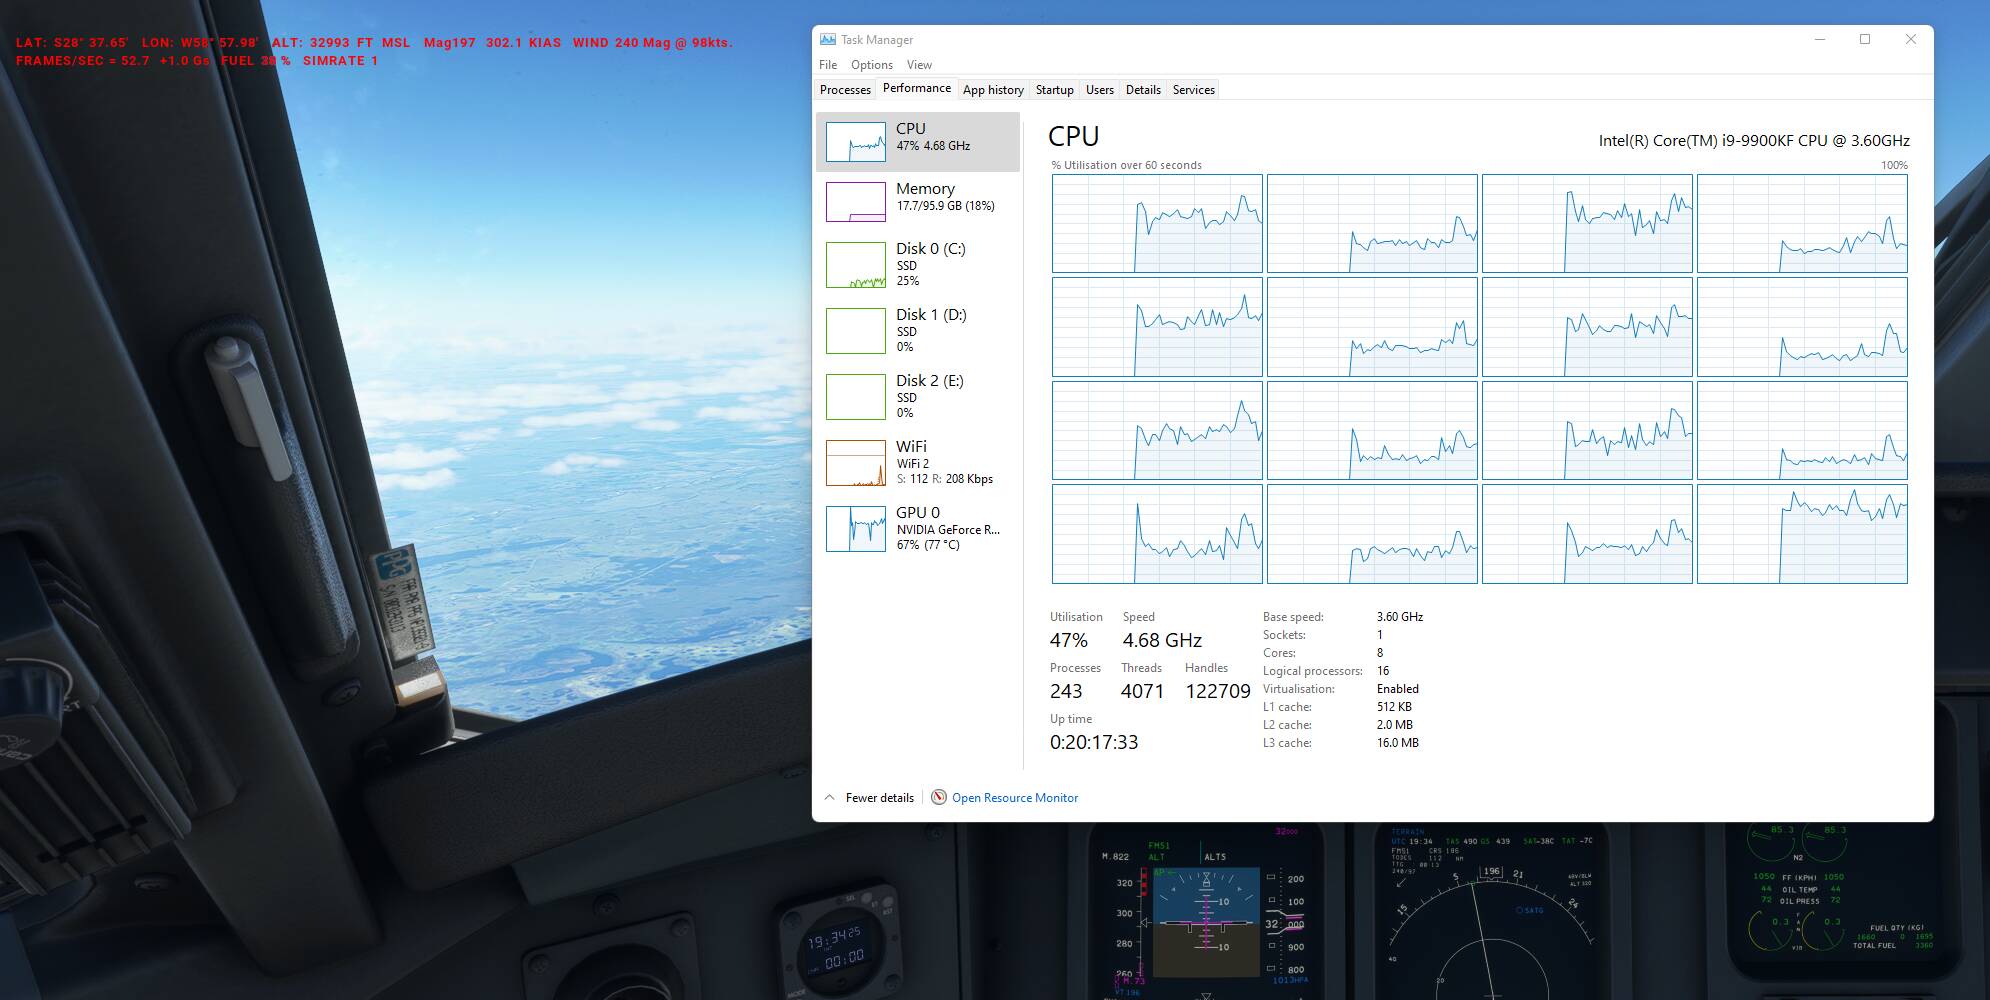Open Disk 0 (C:) performance graph
The image size is (1990, 1000).
click(x=855, y=265)
